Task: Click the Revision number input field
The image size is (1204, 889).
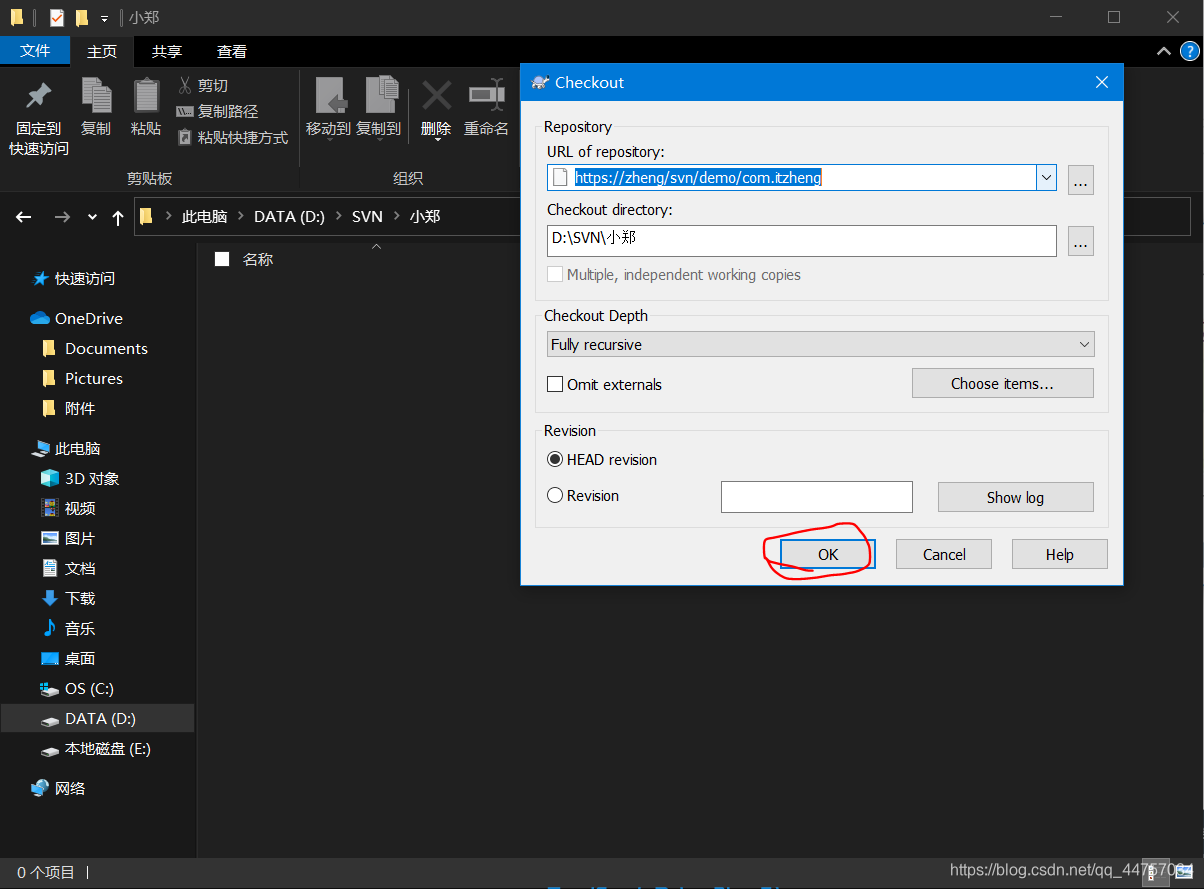Action: click(x=816, y=497)
